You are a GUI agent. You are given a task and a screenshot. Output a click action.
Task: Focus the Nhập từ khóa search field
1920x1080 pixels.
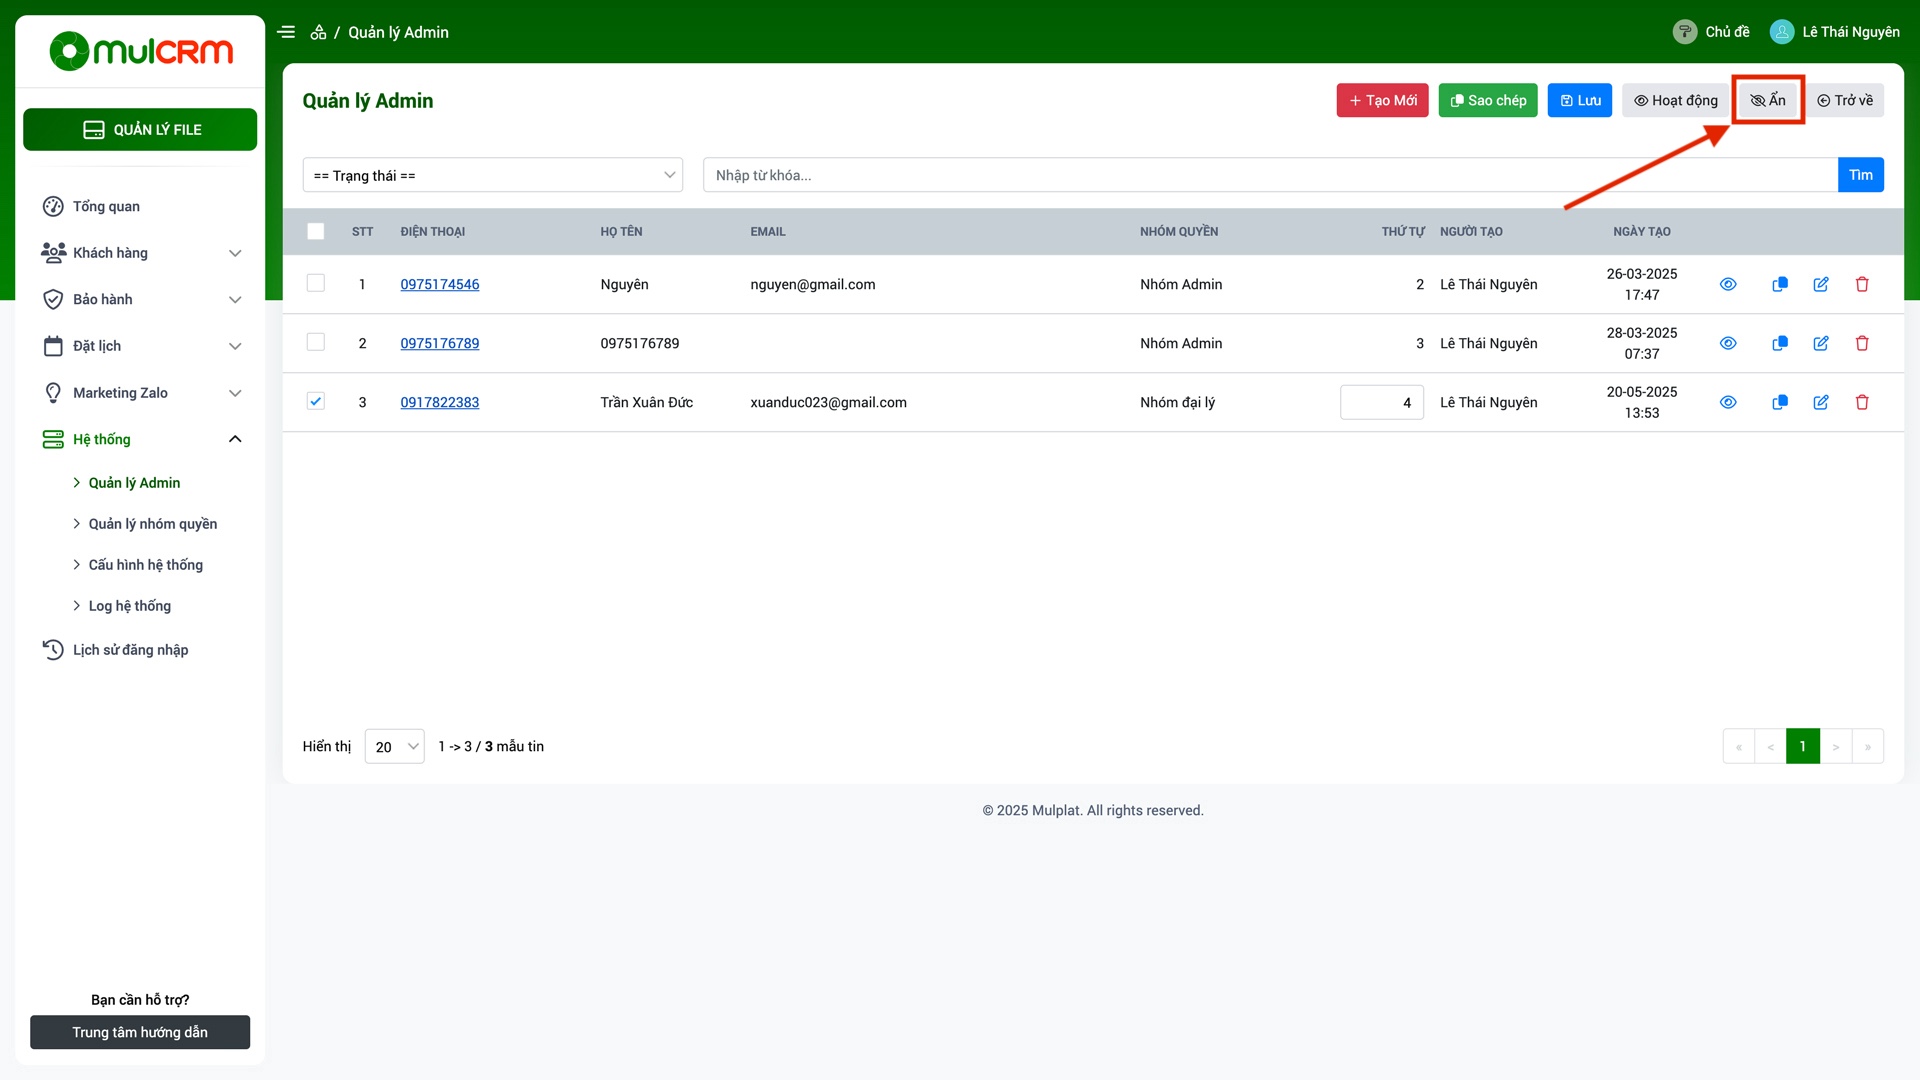(1270, 175)
